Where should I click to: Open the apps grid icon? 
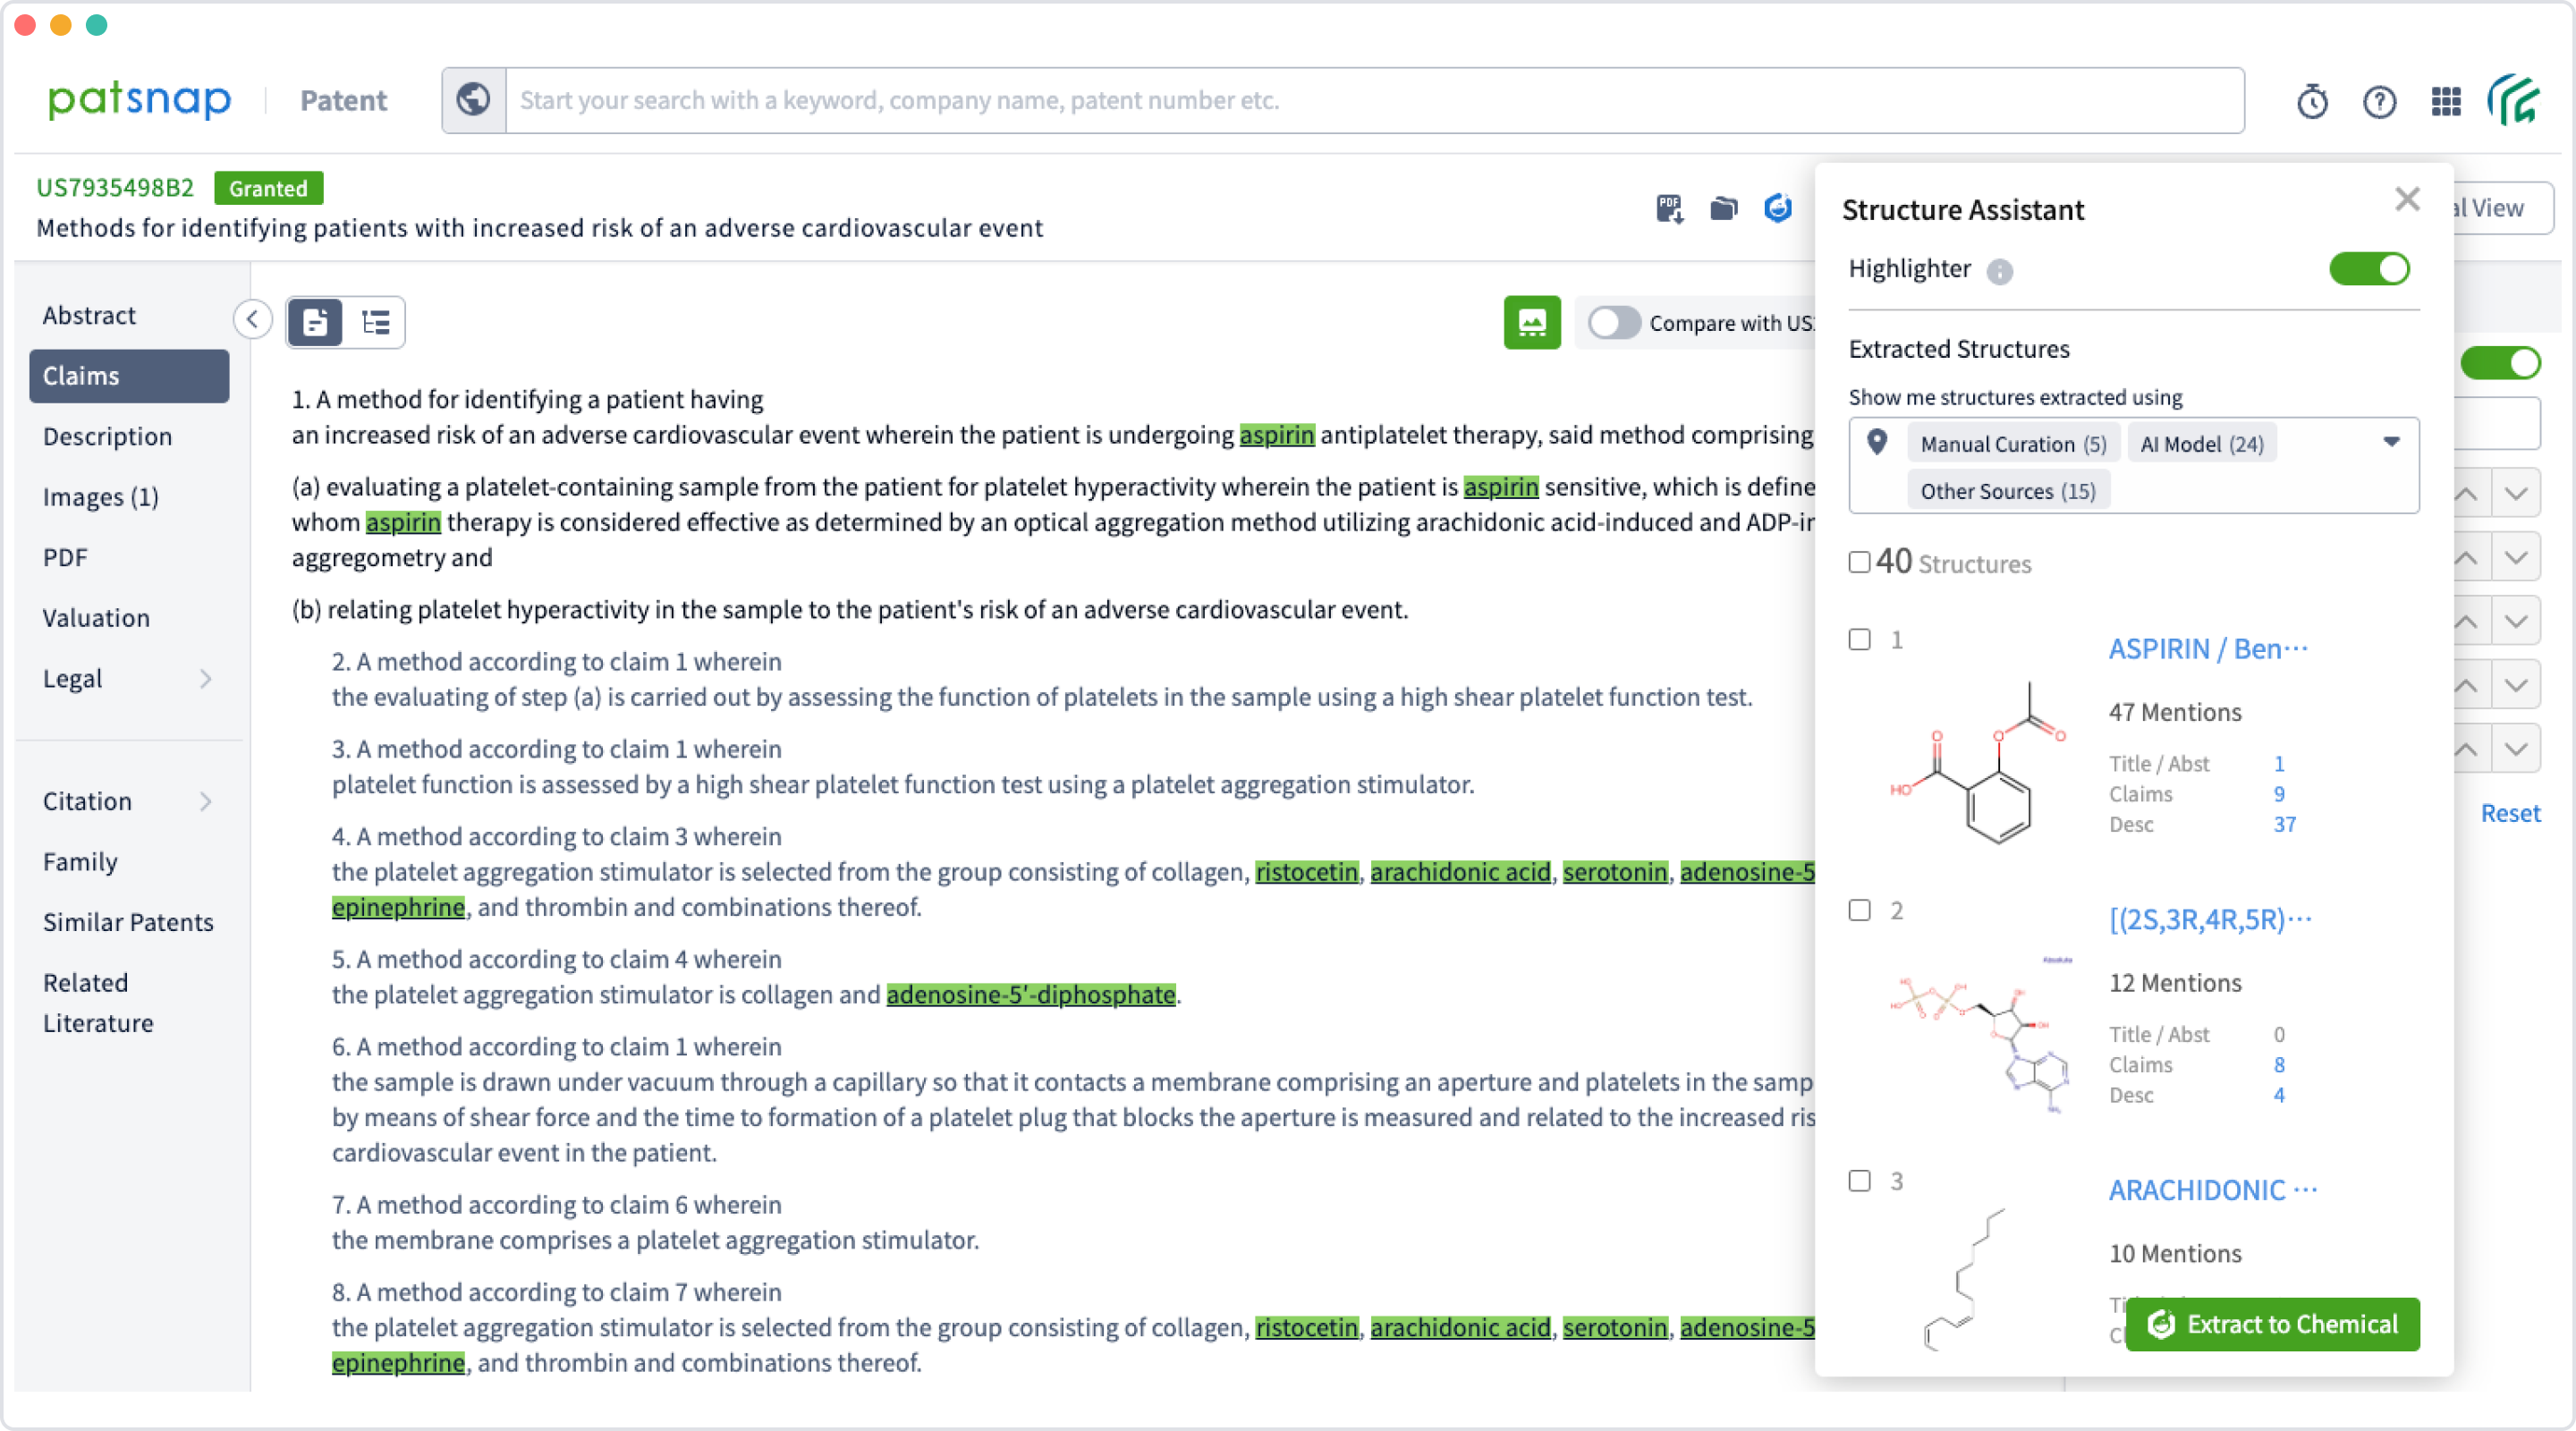click(2446, 101)
